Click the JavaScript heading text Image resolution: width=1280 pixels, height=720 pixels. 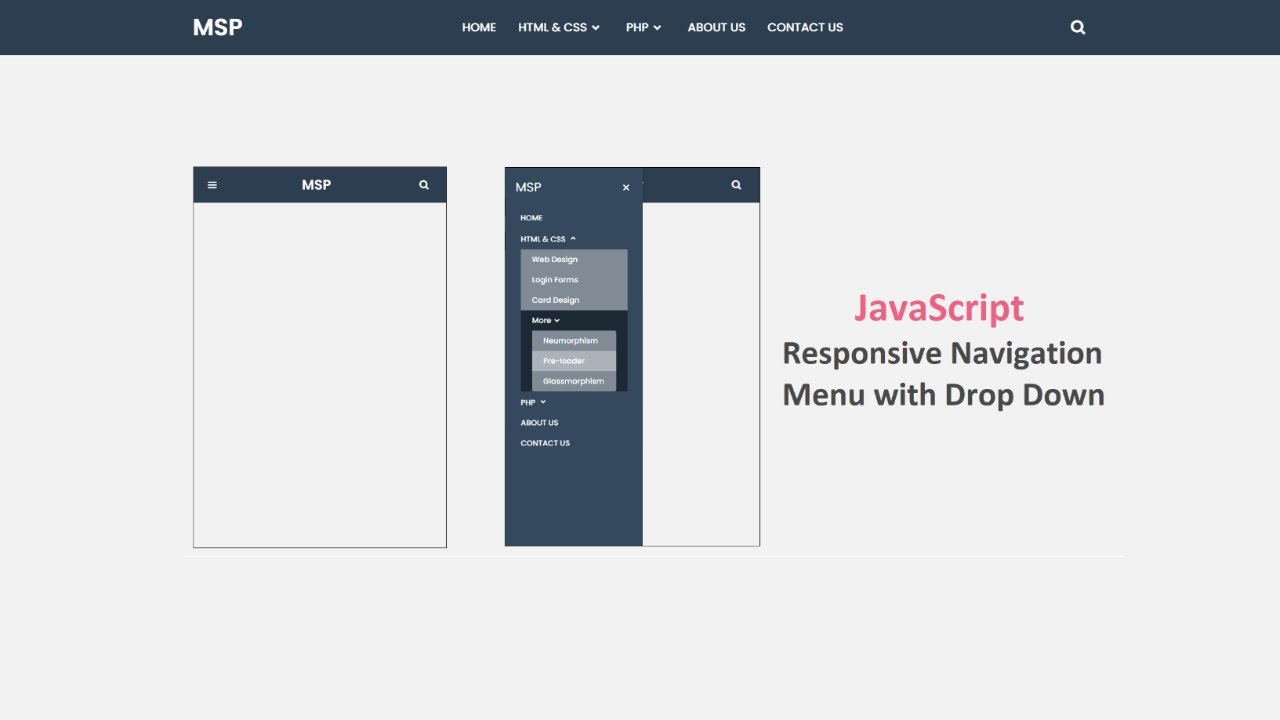click(x=939, y=309)
